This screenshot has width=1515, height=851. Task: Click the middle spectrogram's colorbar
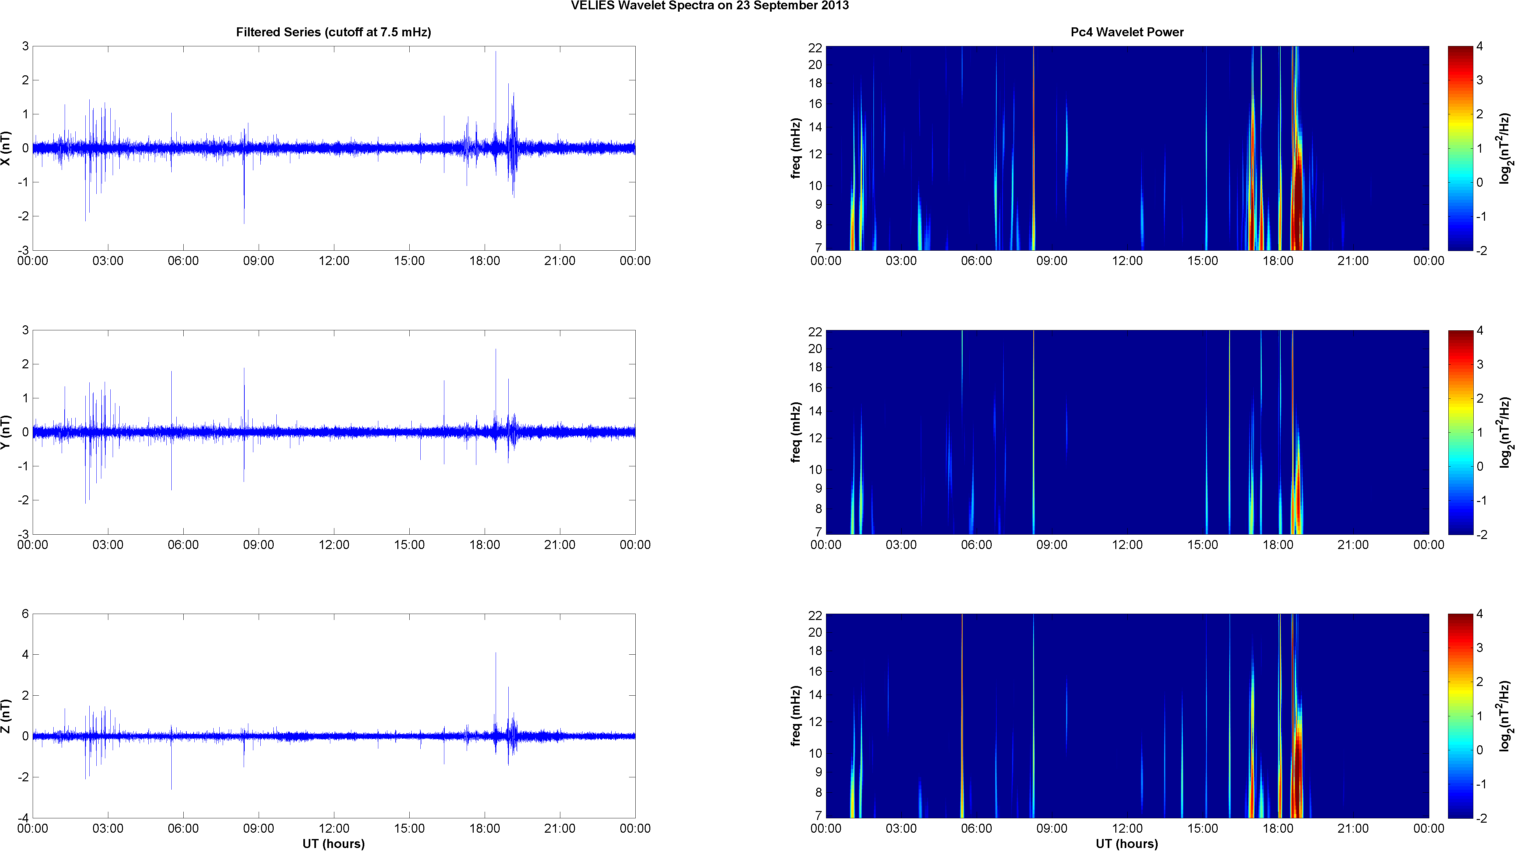pos(1460,432)
